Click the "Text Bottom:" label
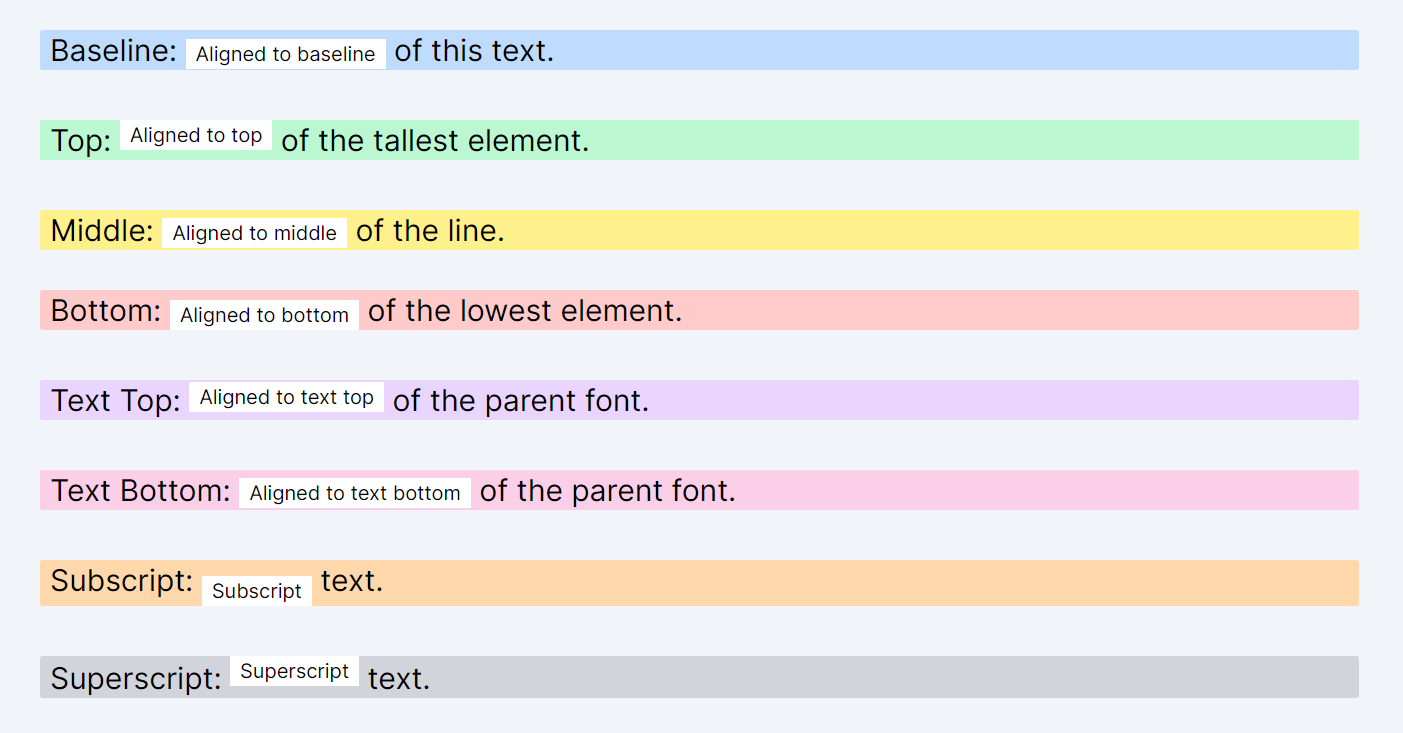 point(141,491)
